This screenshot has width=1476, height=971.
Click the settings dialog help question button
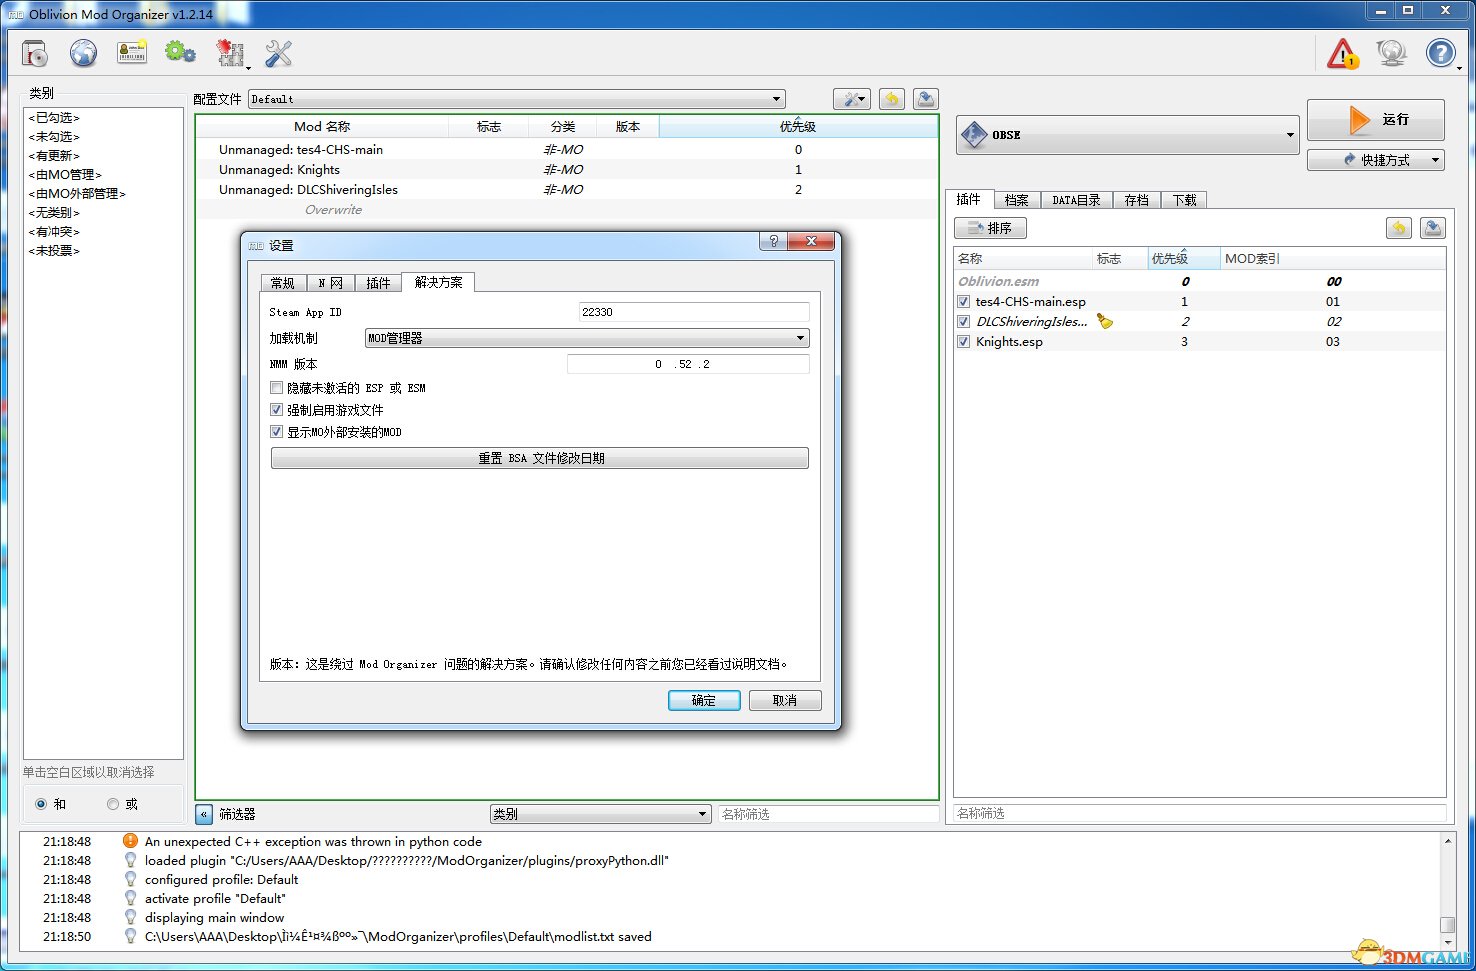click(773, 241)
